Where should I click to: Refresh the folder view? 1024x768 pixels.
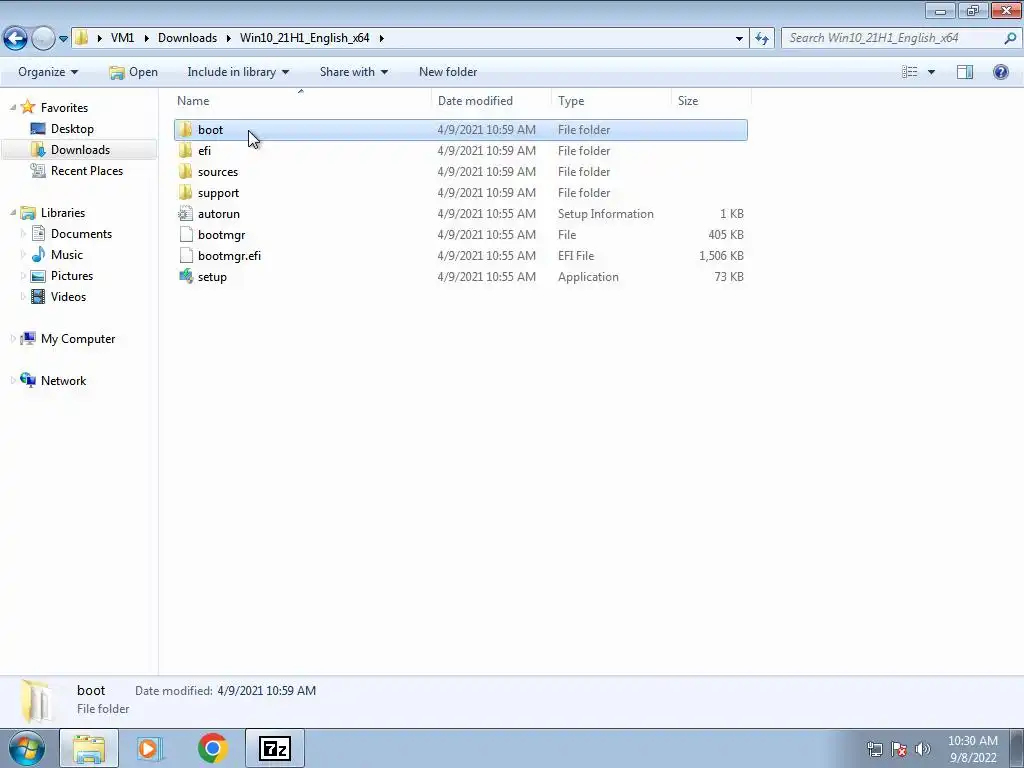(x=762, y=39)
